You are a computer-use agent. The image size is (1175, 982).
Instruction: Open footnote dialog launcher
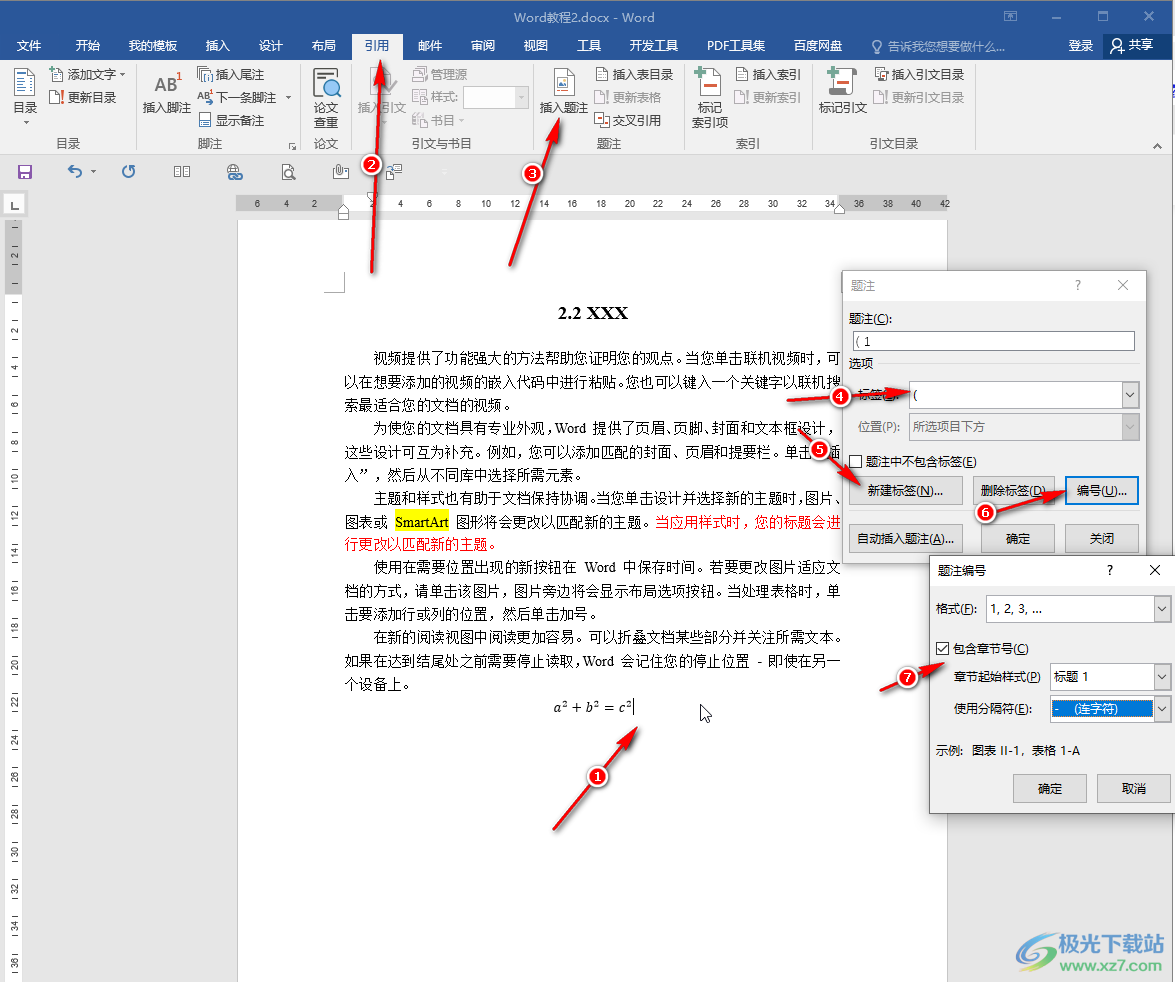(292, 145)
